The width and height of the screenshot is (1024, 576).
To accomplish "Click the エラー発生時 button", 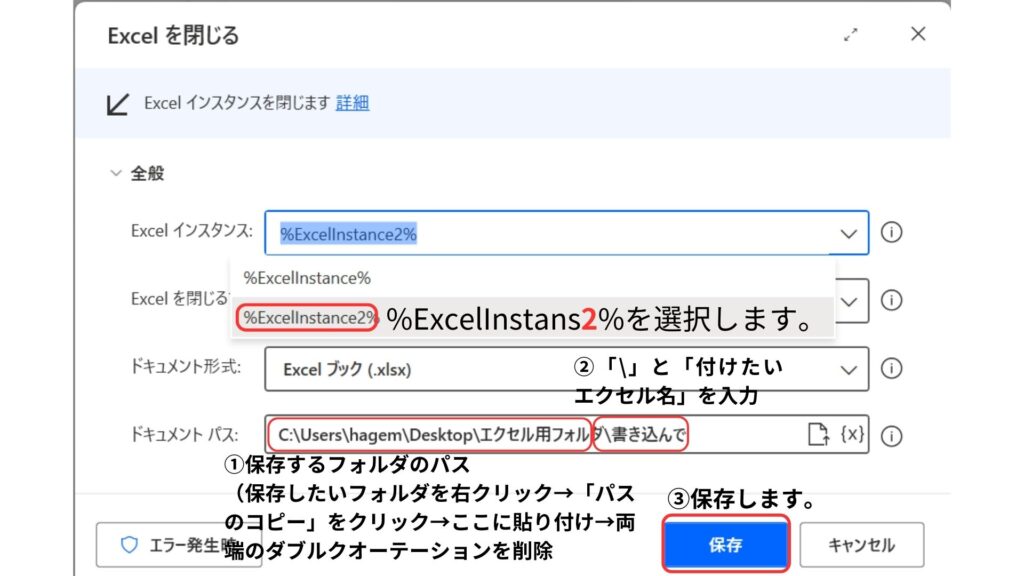I will pyautogui.click(x=178, y=545).
